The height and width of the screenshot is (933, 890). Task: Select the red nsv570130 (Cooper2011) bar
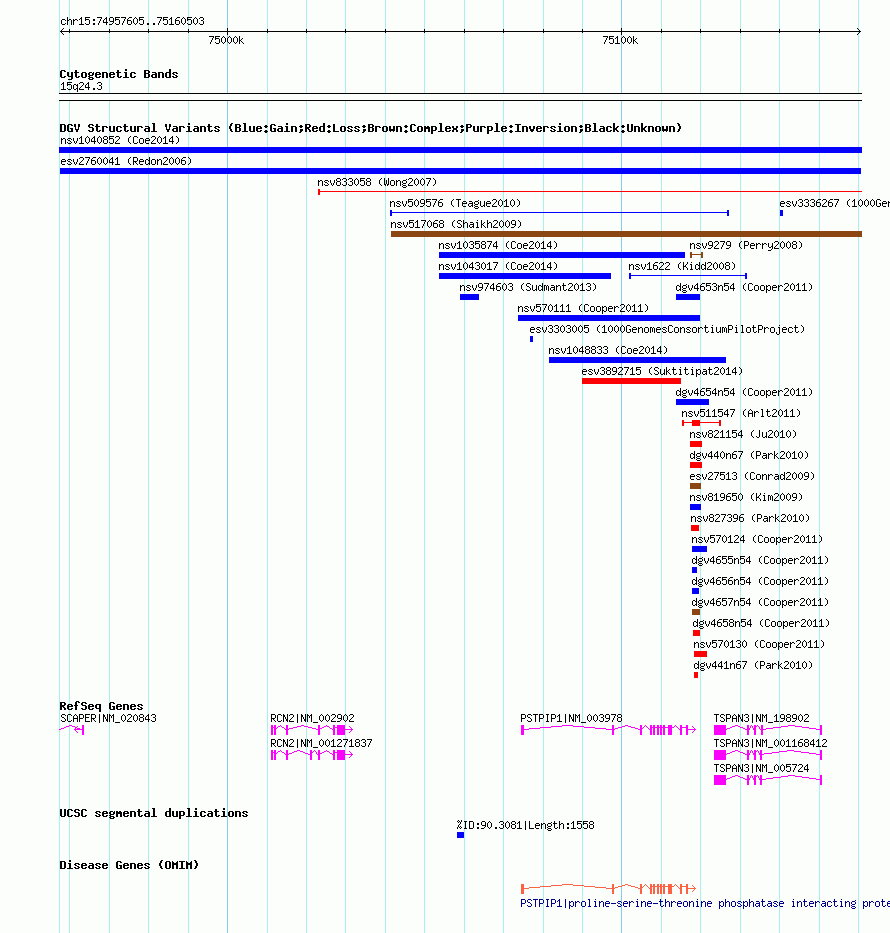700,654
